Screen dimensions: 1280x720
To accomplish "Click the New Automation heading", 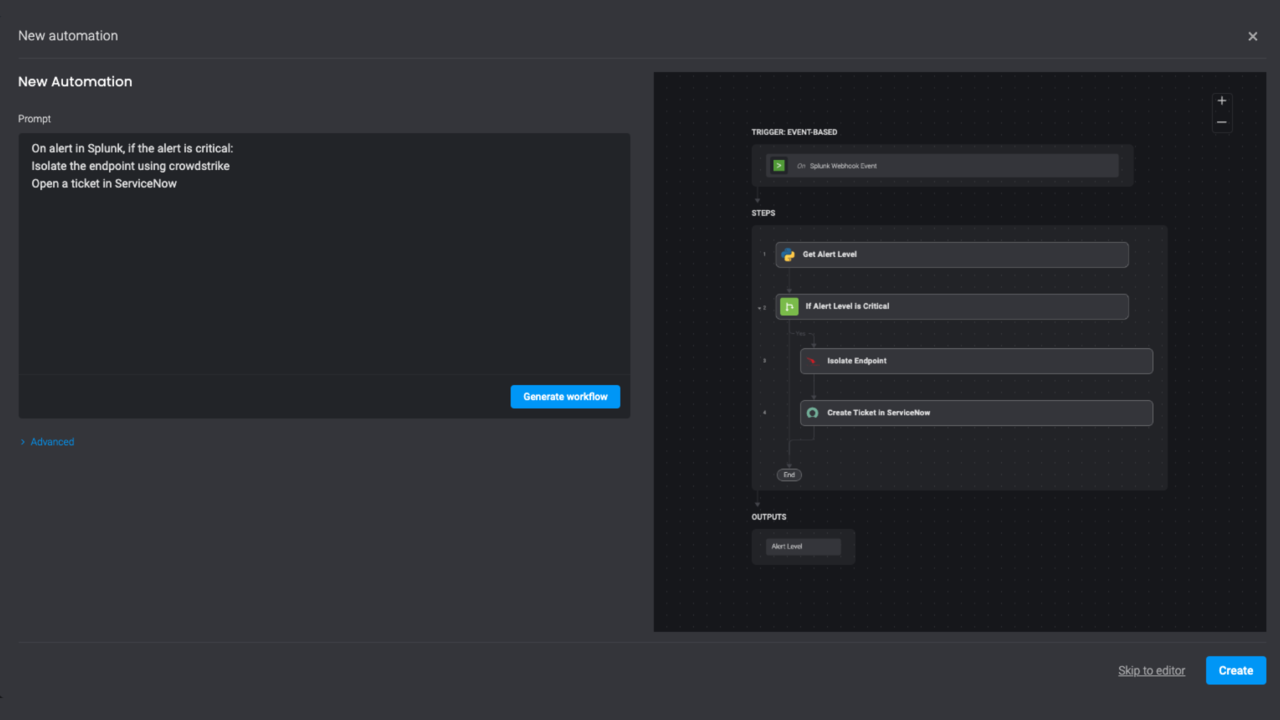I will [75, 82].
